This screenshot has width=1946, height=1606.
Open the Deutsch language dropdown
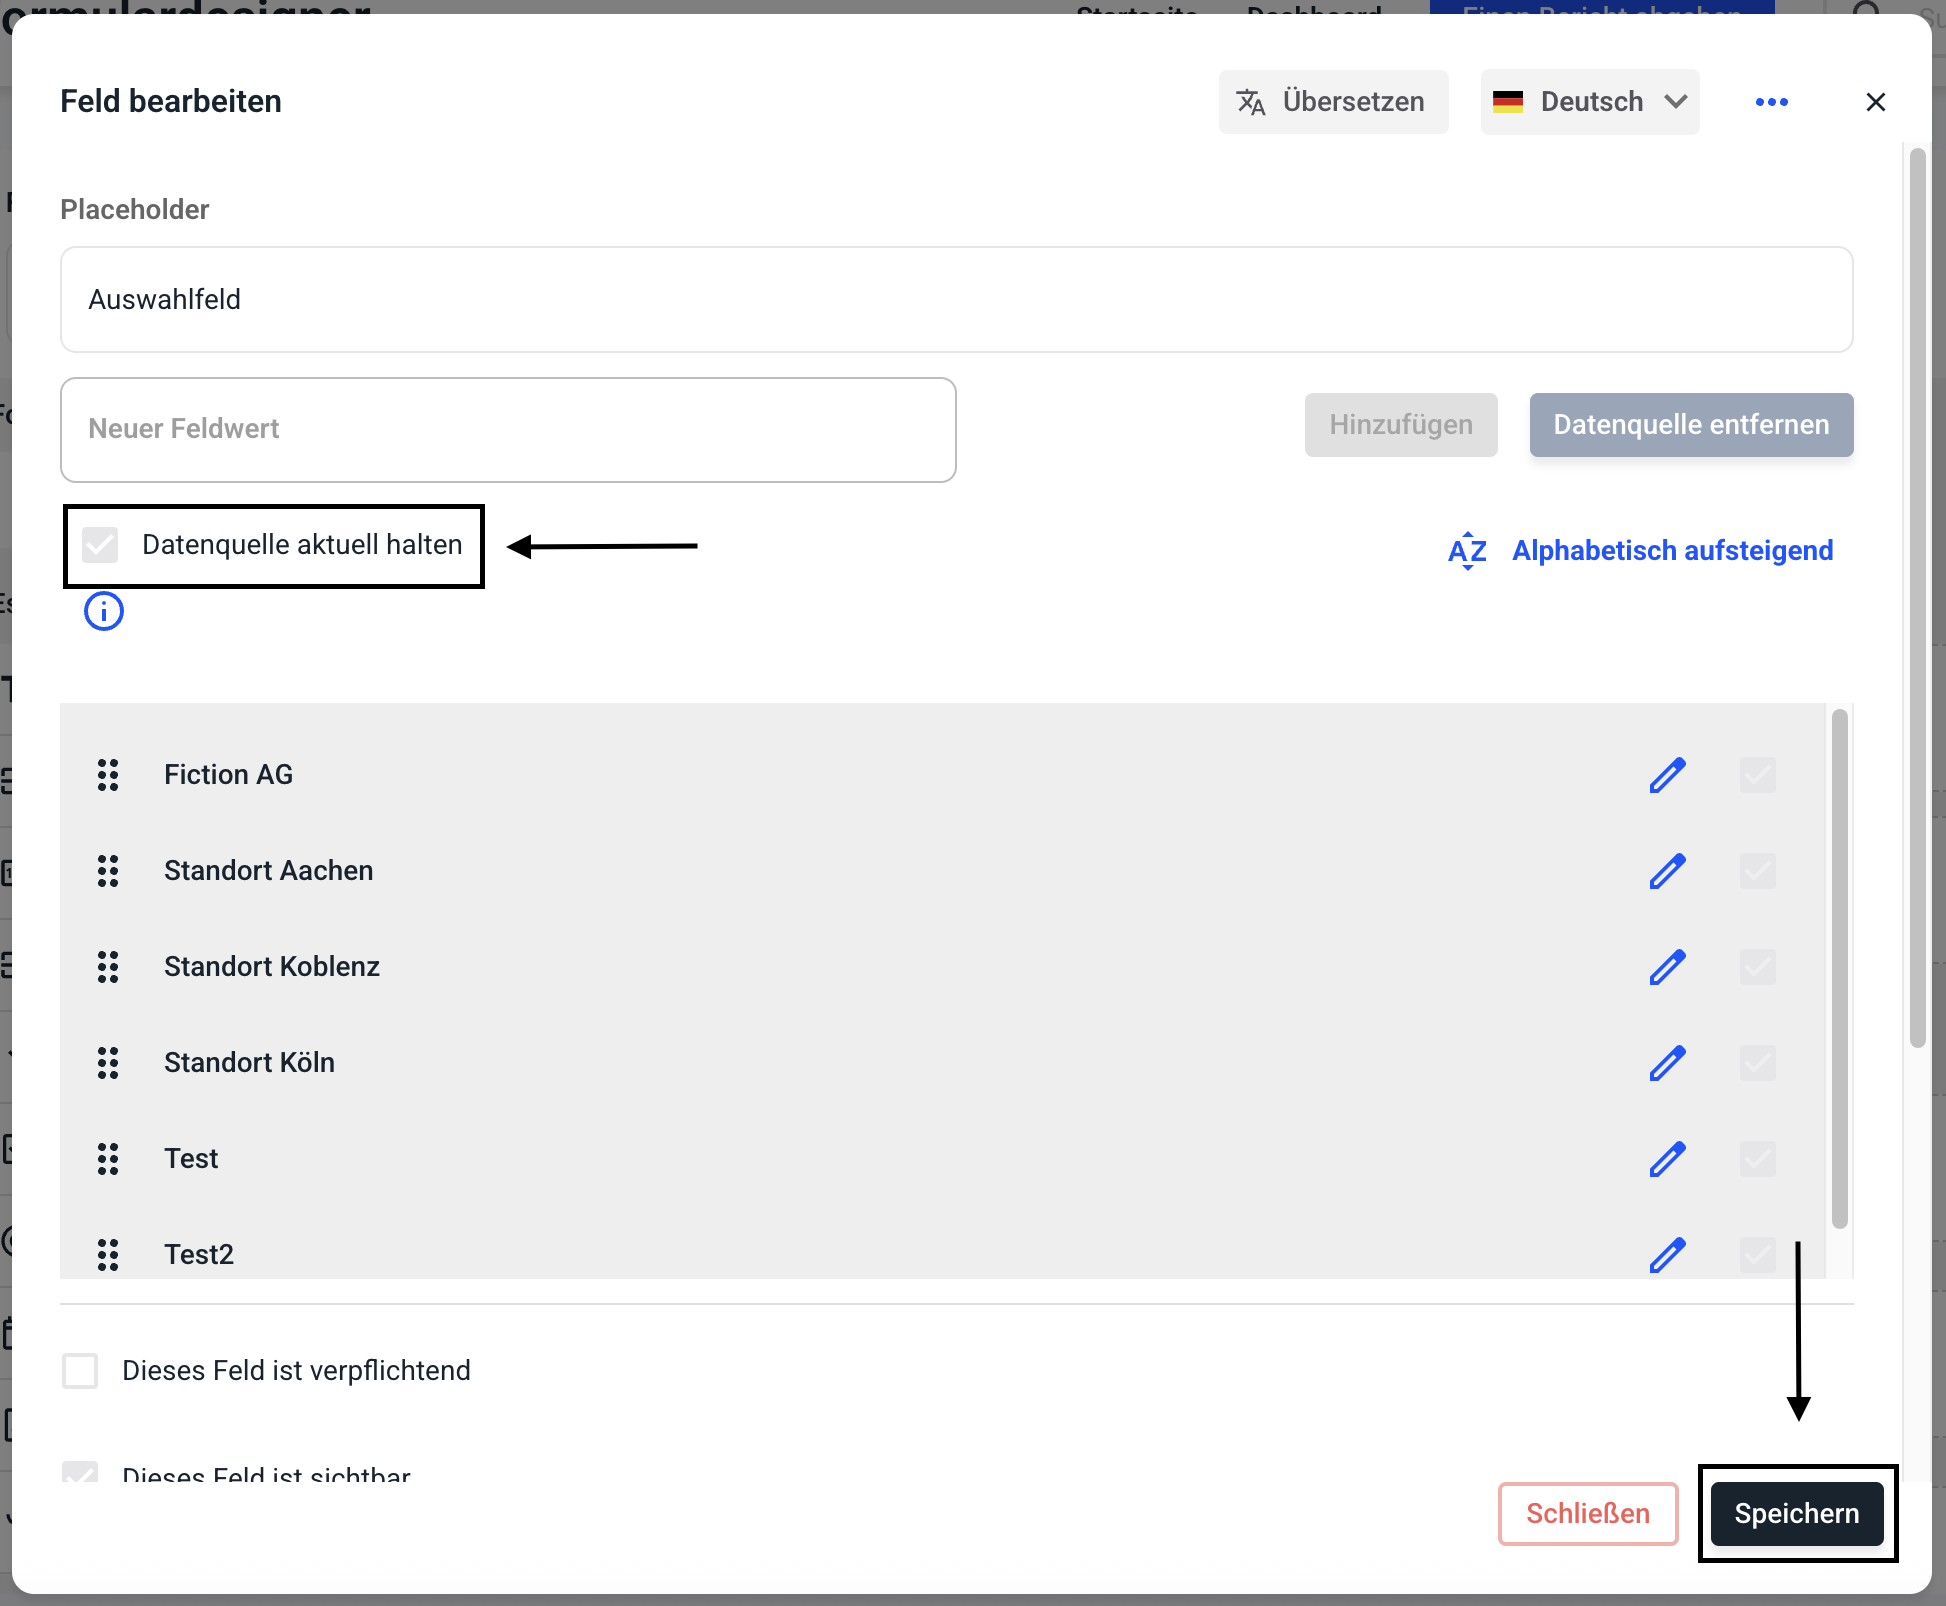(1589, 102)
